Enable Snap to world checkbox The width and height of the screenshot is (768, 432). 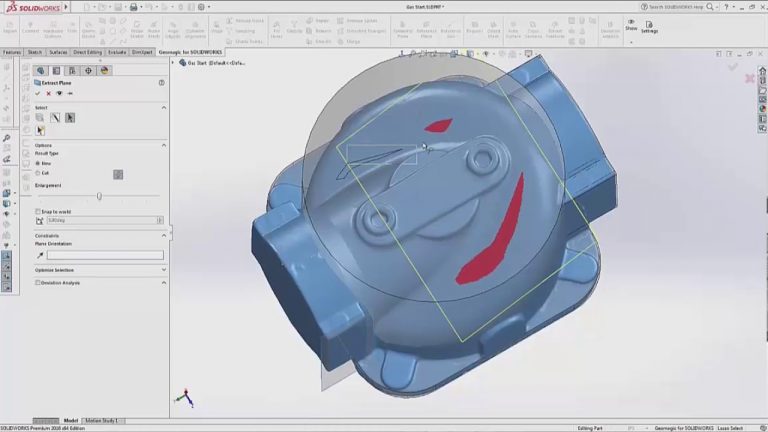click(39, 211)
